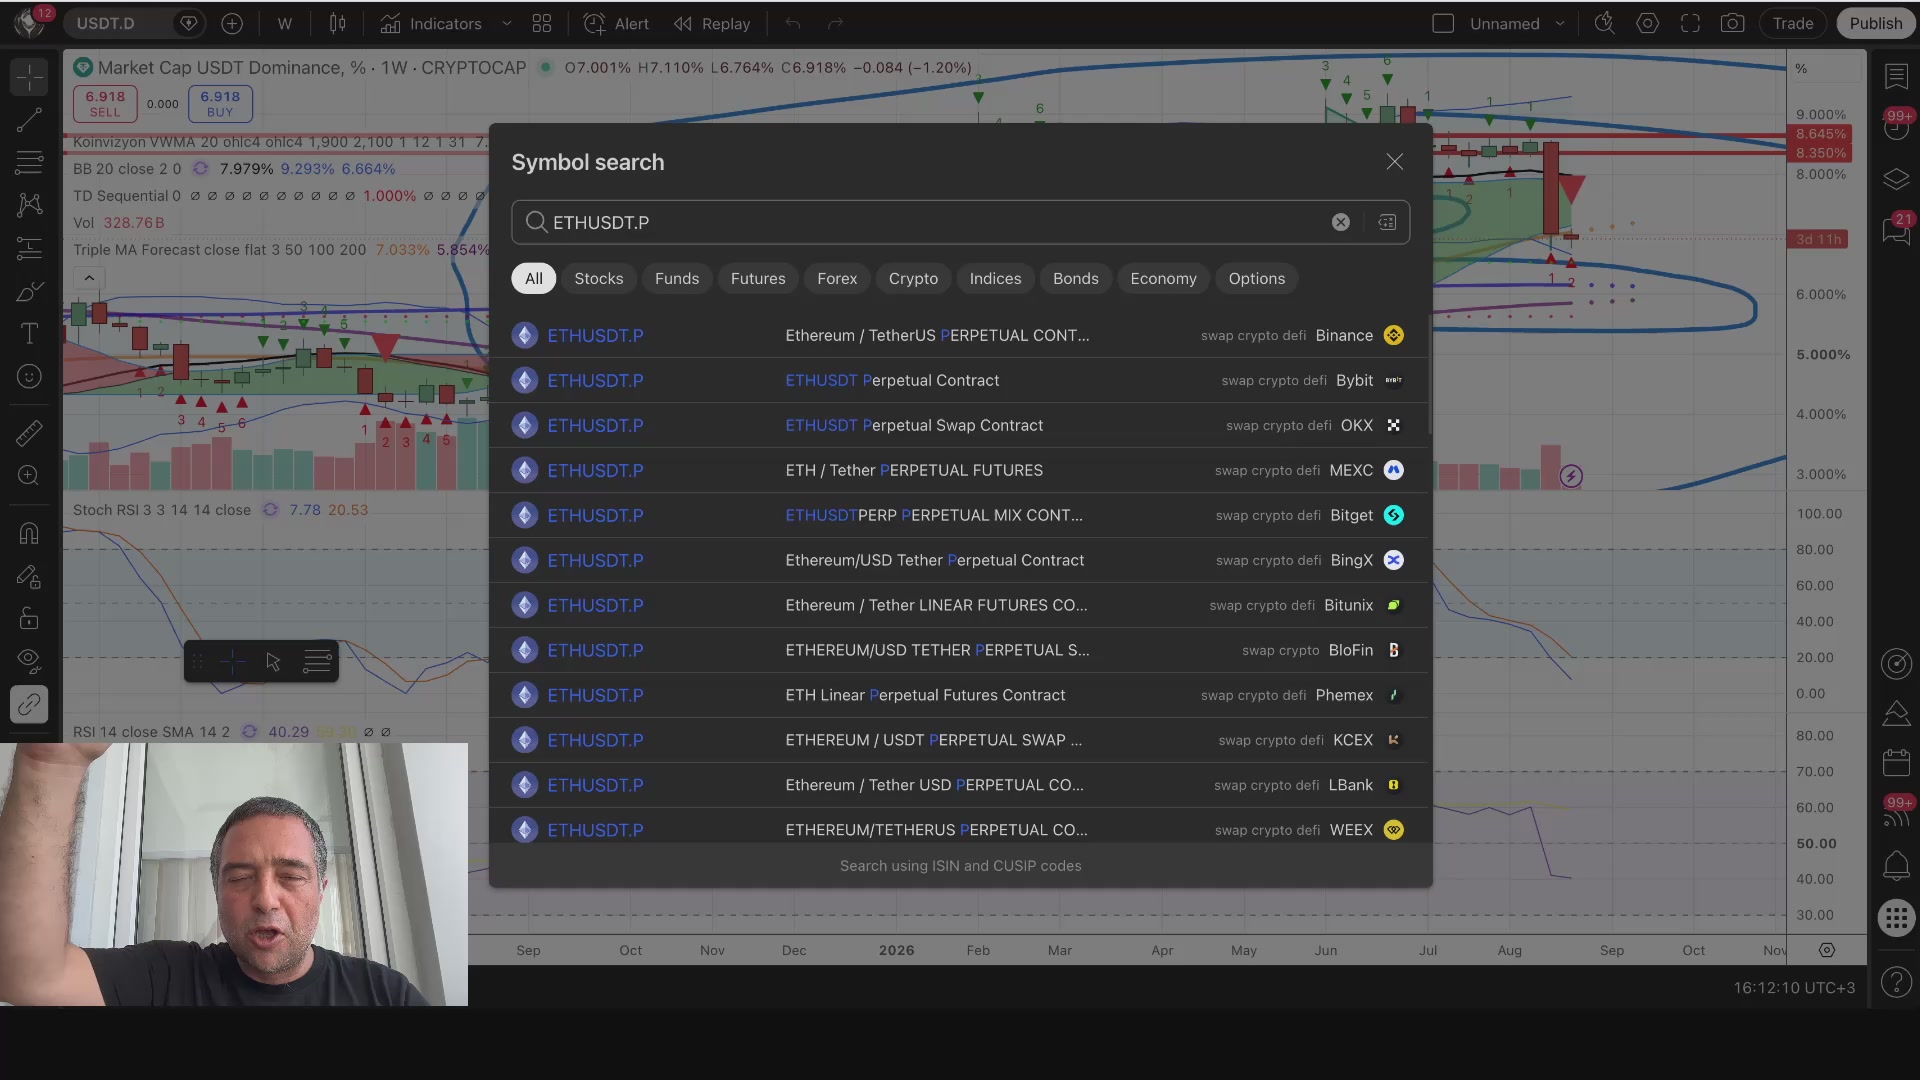The image size is (1920, 1080).
Task: Toggle fullscreen mode
Action: tap(1690, 23)
